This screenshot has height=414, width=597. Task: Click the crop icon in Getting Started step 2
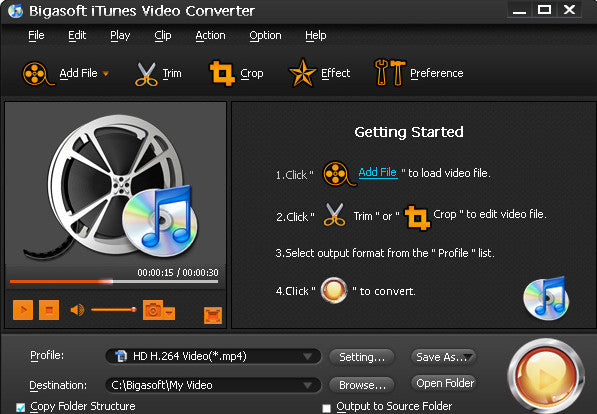tap(417, 218)
